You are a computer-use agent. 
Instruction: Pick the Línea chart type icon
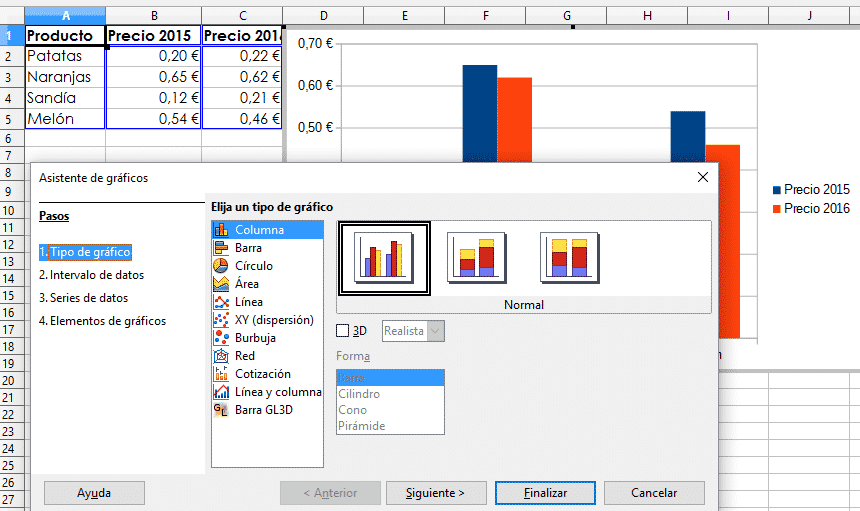221,302
